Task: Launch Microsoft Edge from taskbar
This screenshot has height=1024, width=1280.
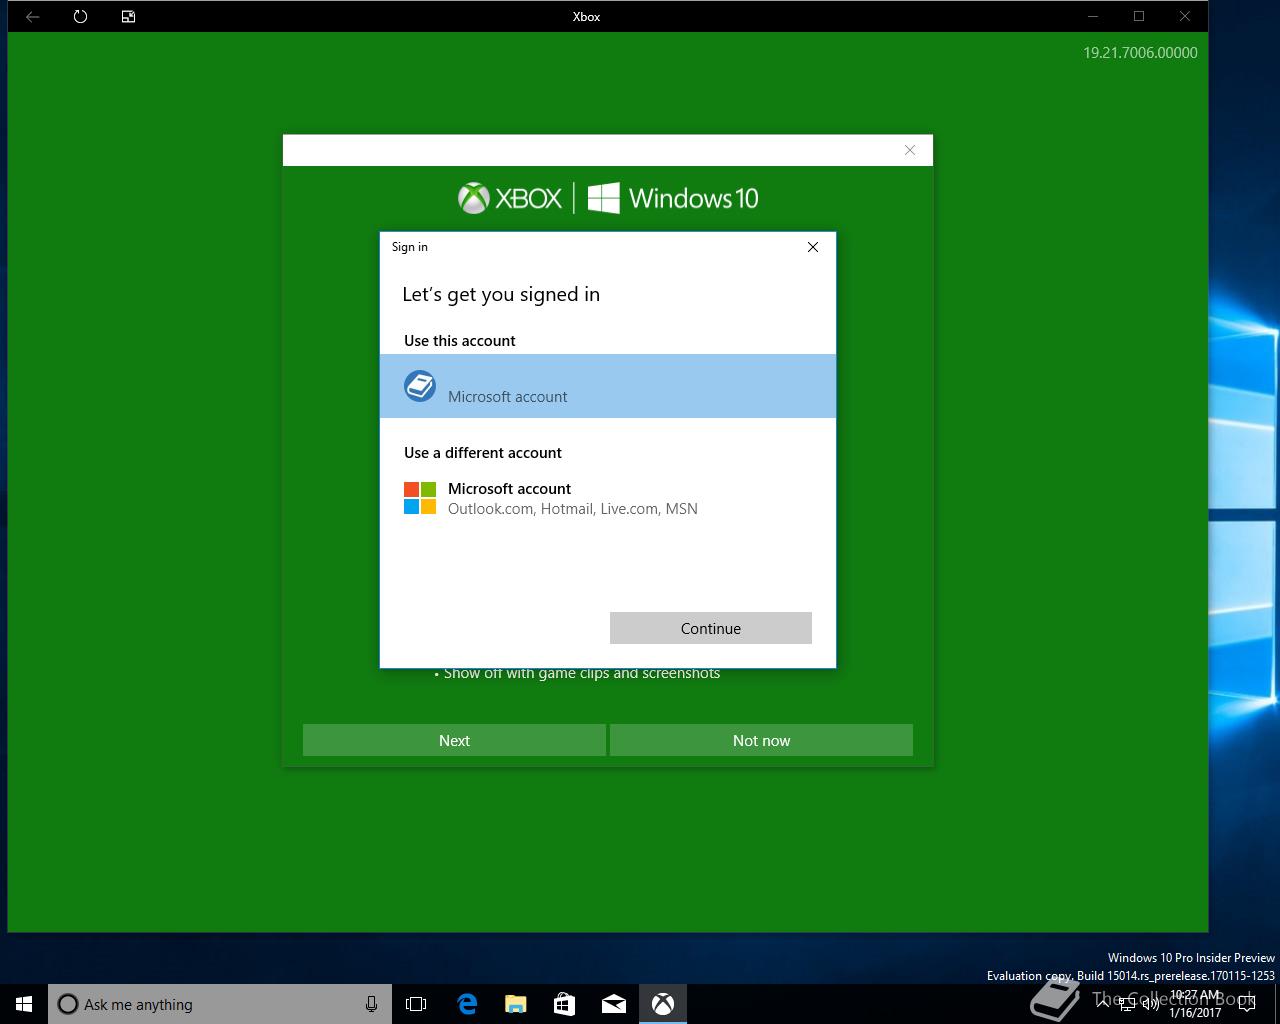Action: pos(467,1004)
